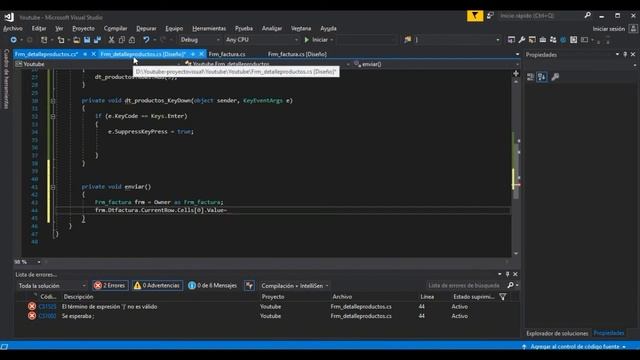Click the error list funnel filter icon
640x360 pixels.
[503, 297]
